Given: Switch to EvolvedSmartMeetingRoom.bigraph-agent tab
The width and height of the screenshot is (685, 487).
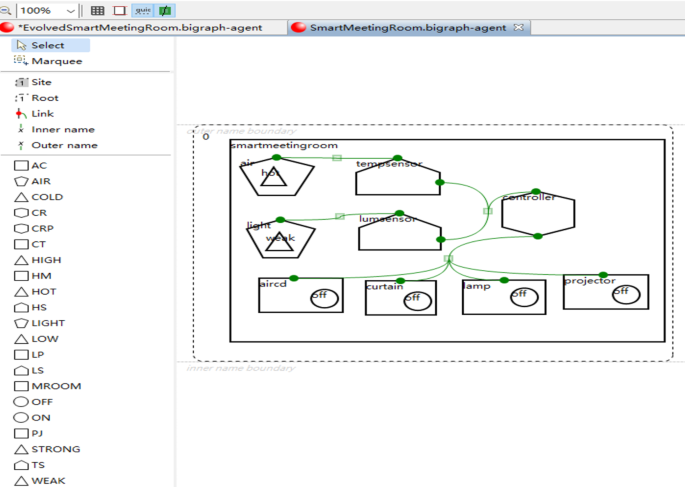Looking at the screenshot, I should [x=138, y=27].
